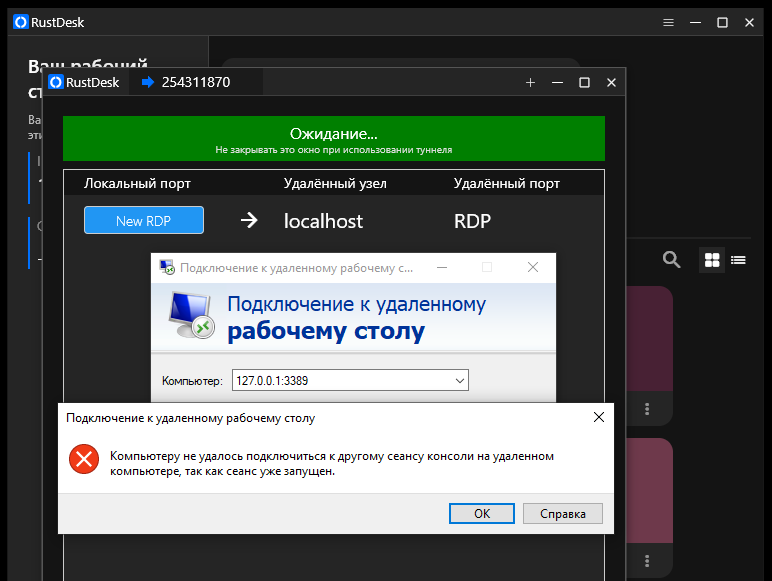Click the RDP window title bar icon
Screen dimensions: 772x581
click(x=167, y=267)
